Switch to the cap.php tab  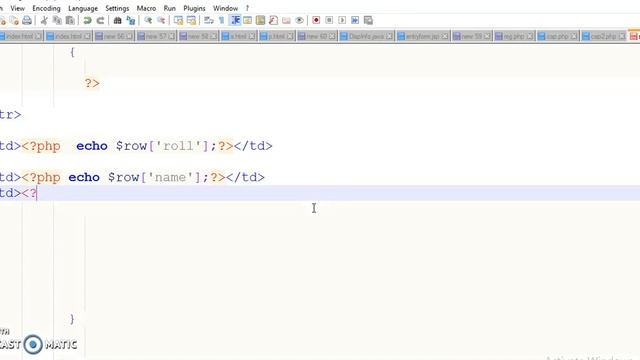pyautogui.click(x=558, y=36)
